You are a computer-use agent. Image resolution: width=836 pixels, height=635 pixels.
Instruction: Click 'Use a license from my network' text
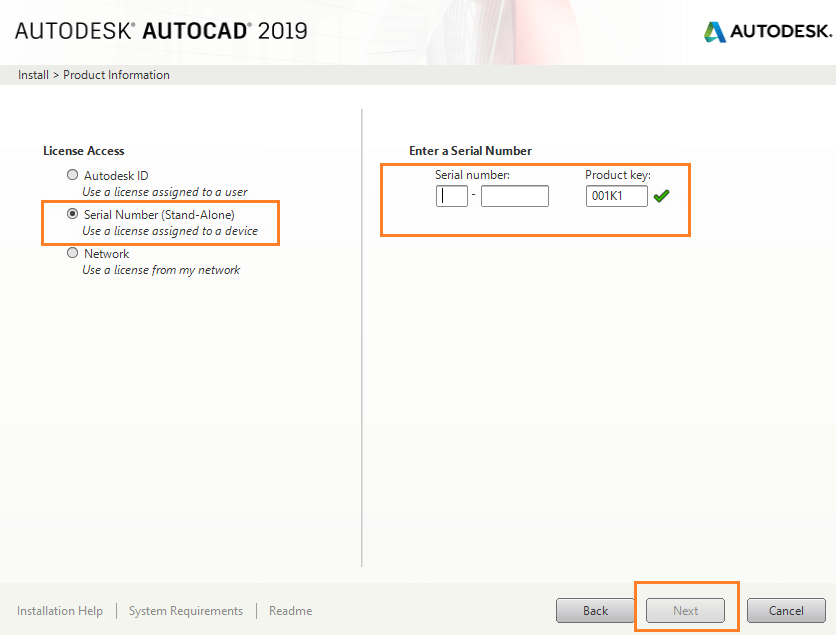[161, 270]
